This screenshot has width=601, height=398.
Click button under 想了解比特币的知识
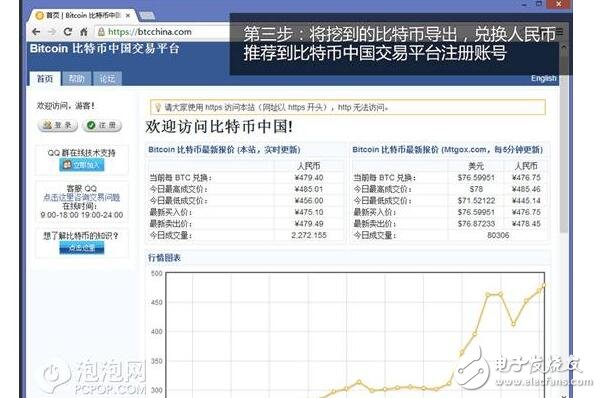[82, 248]
